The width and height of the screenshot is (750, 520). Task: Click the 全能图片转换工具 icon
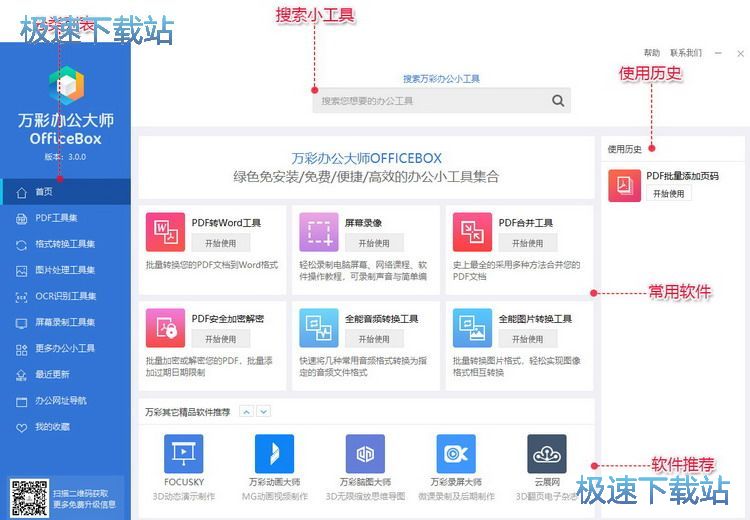[x=472, y=328]
